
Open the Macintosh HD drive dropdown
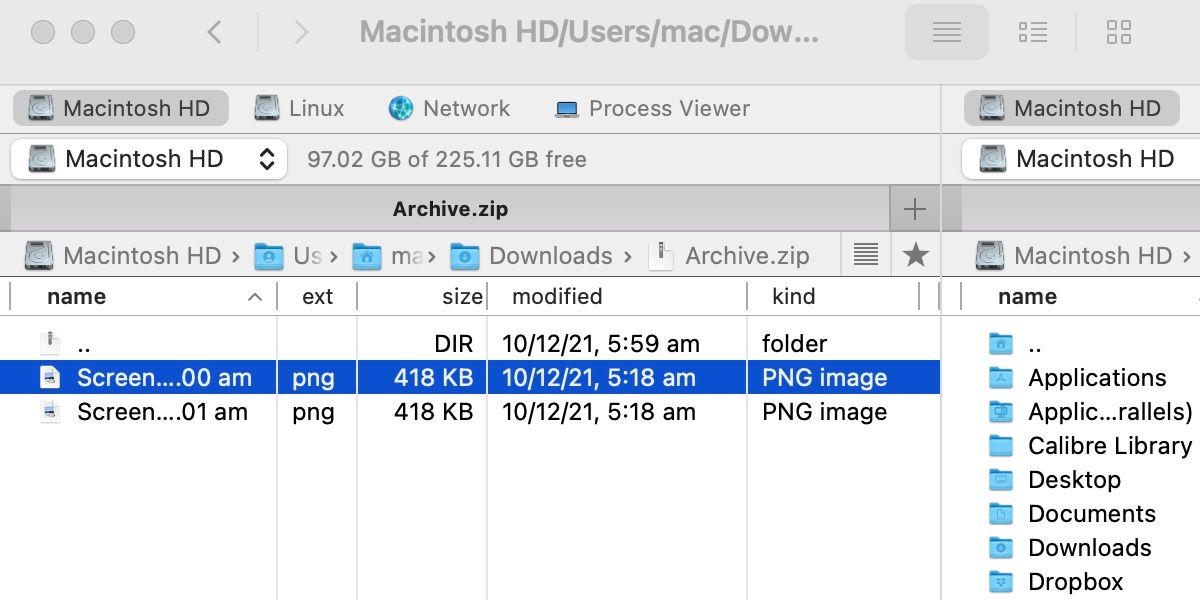click(x=149, y=159)
